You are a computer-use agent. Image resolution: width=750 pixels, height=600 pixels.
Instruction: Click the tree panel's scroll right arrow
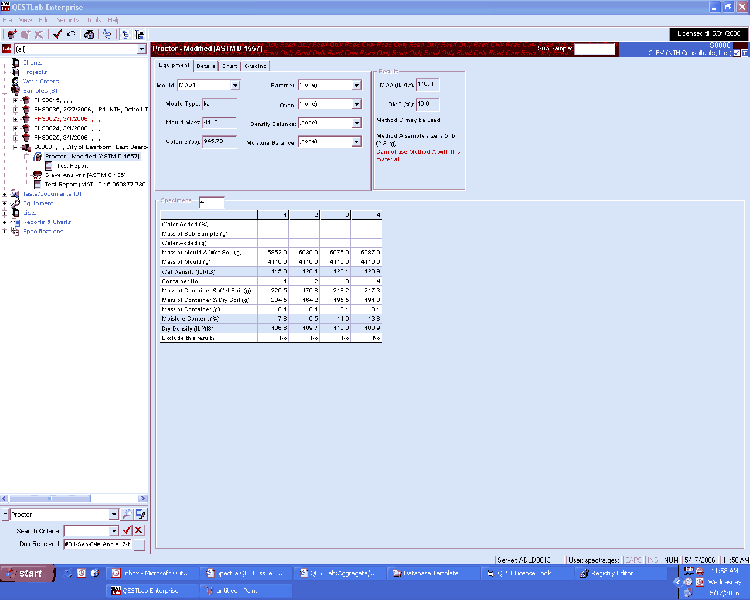tap(143, 498)
